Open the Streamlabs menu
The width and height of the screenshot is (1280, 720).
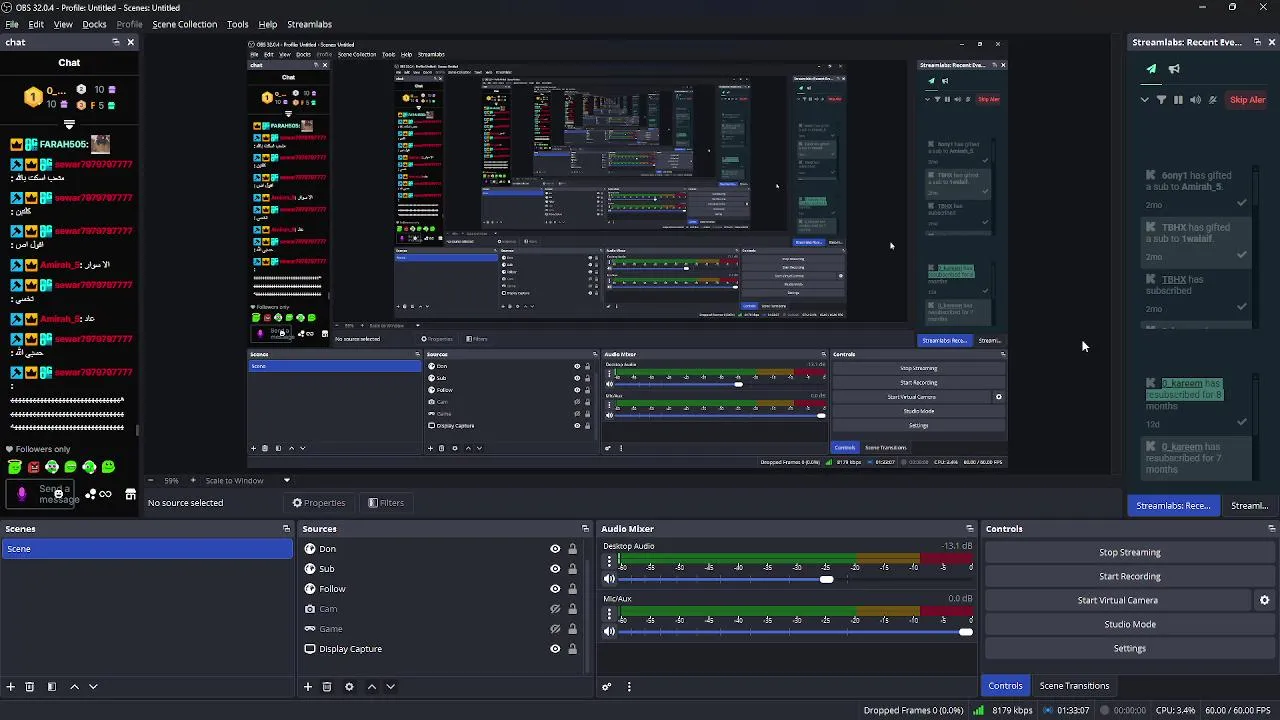pos(309,24)
